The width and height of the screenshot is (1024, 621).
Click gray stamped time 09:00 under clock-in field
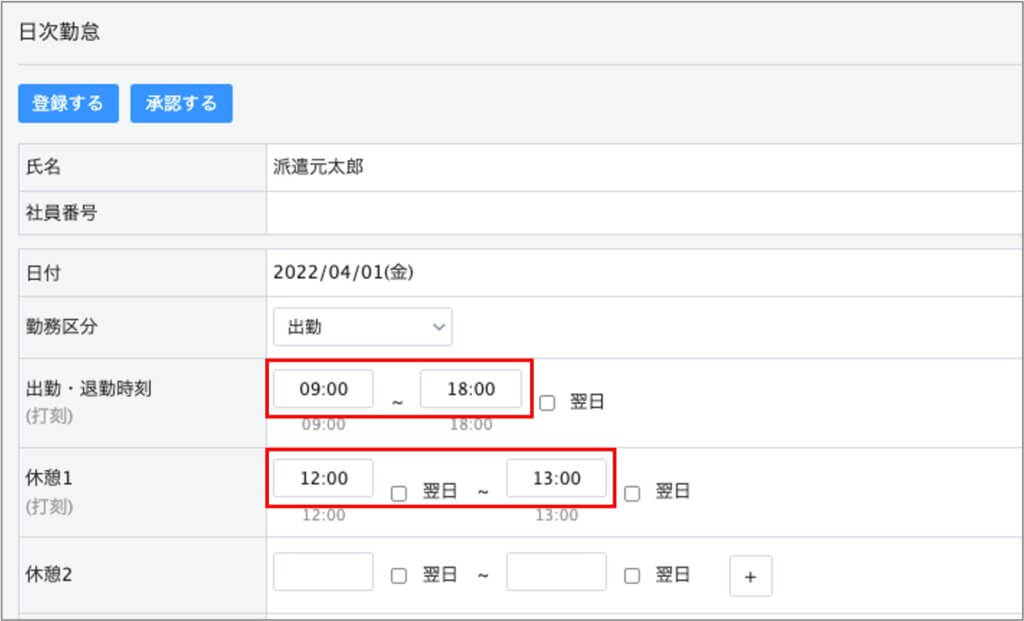coord(323,425)
